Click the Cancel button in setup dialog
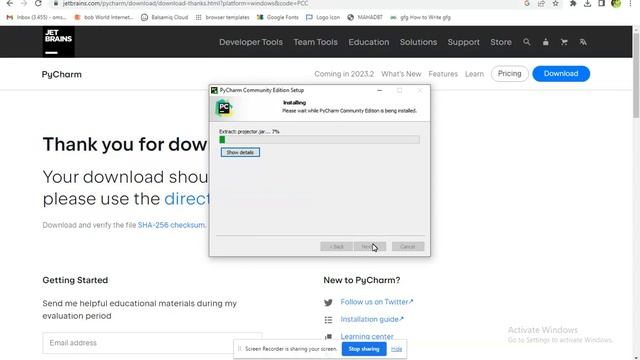The image size is (640, 360). [x=408, y=247]
